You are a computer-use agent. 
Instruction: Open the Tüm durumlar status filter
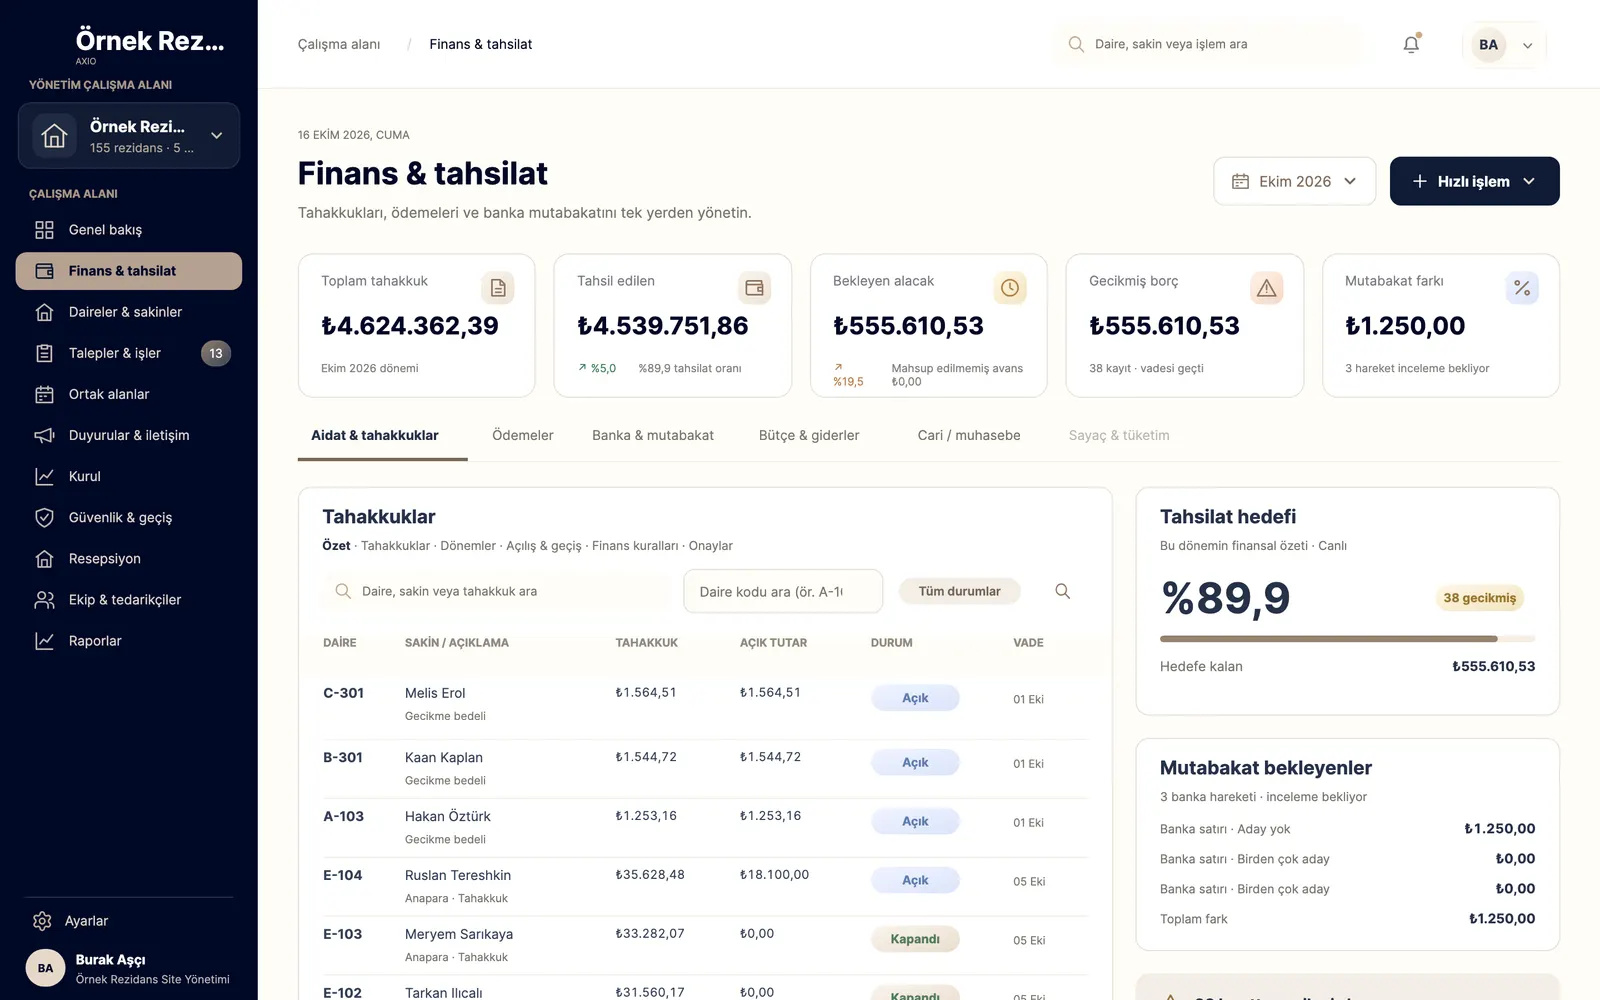(959, 591)
